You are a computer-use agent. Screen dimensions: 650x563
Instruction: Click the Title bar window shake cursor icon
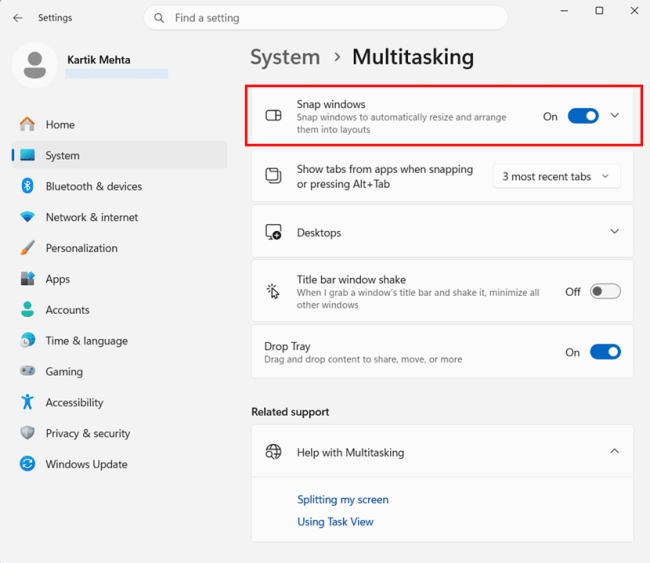tap(273, 291)
